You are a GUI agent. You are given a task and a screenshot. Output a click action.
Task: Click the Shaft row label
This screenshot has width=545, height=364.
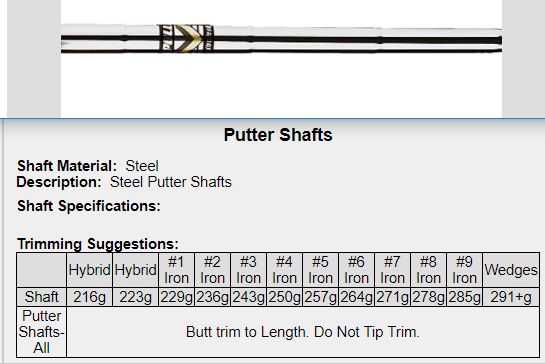41,297
